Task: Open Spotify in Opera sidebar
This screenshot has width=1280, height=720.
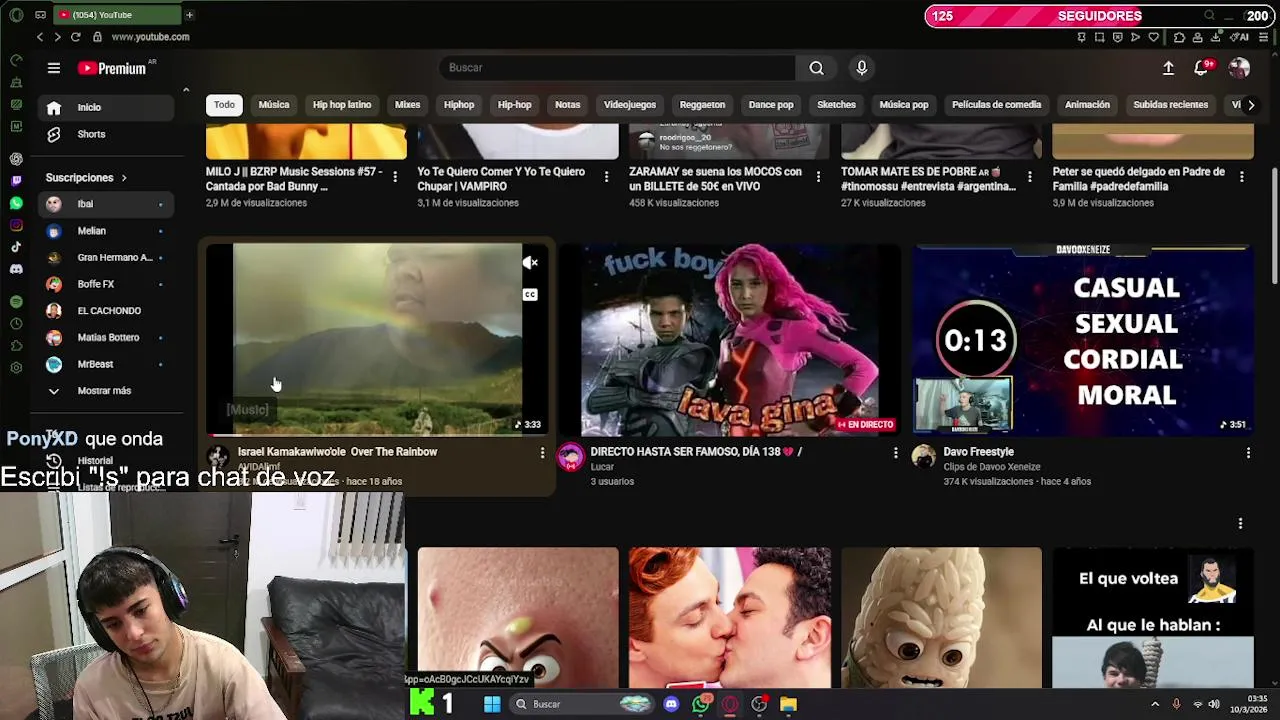Action: pos(16,301)
